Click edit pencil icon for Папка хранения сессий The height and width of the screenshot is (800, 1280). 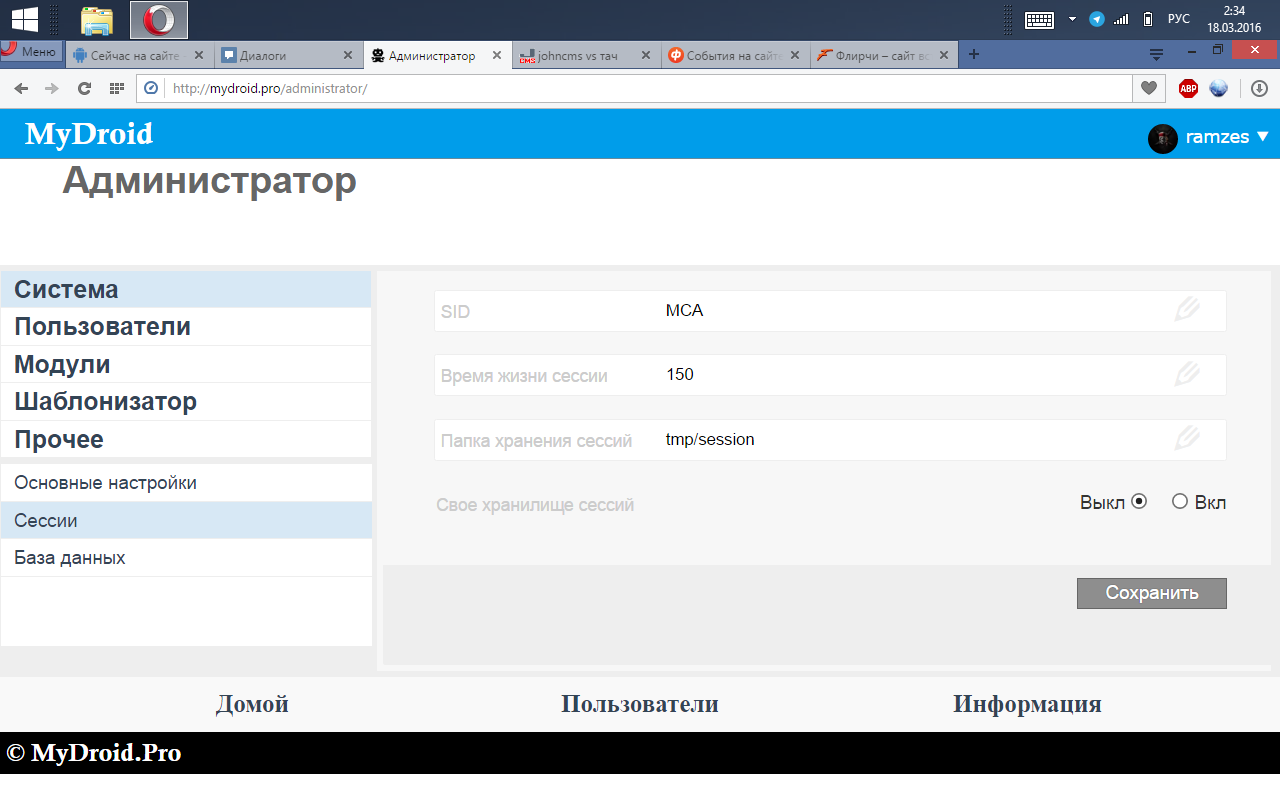coord(1187,439)
